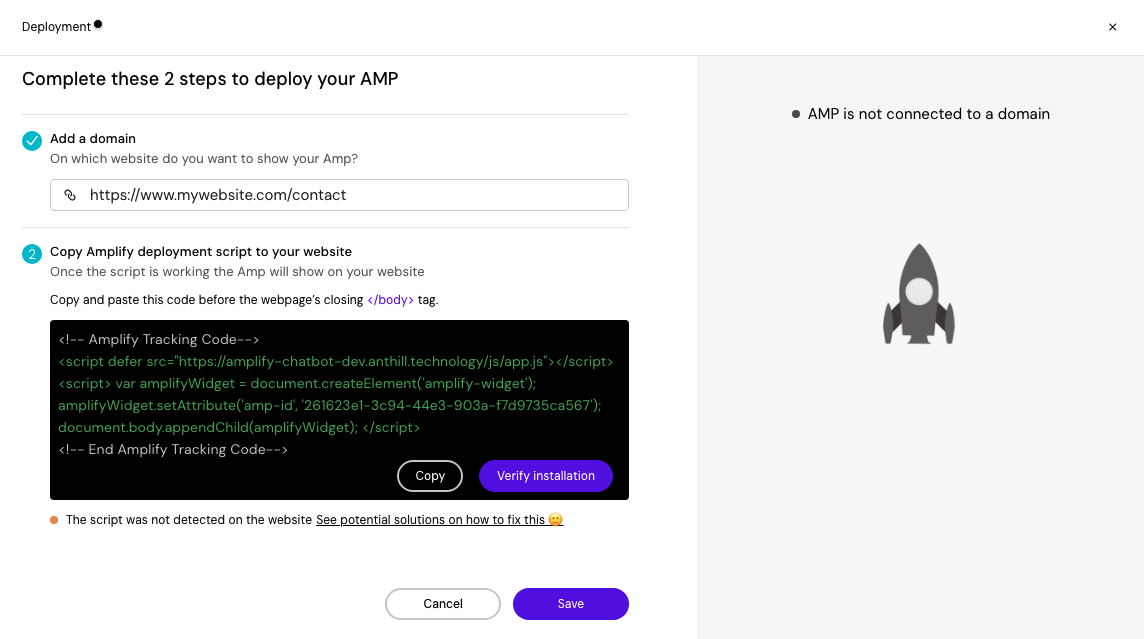Screen dimensions: 1144x639
Task: Open See potential solutions on how to fix
Action: [431, 520]
